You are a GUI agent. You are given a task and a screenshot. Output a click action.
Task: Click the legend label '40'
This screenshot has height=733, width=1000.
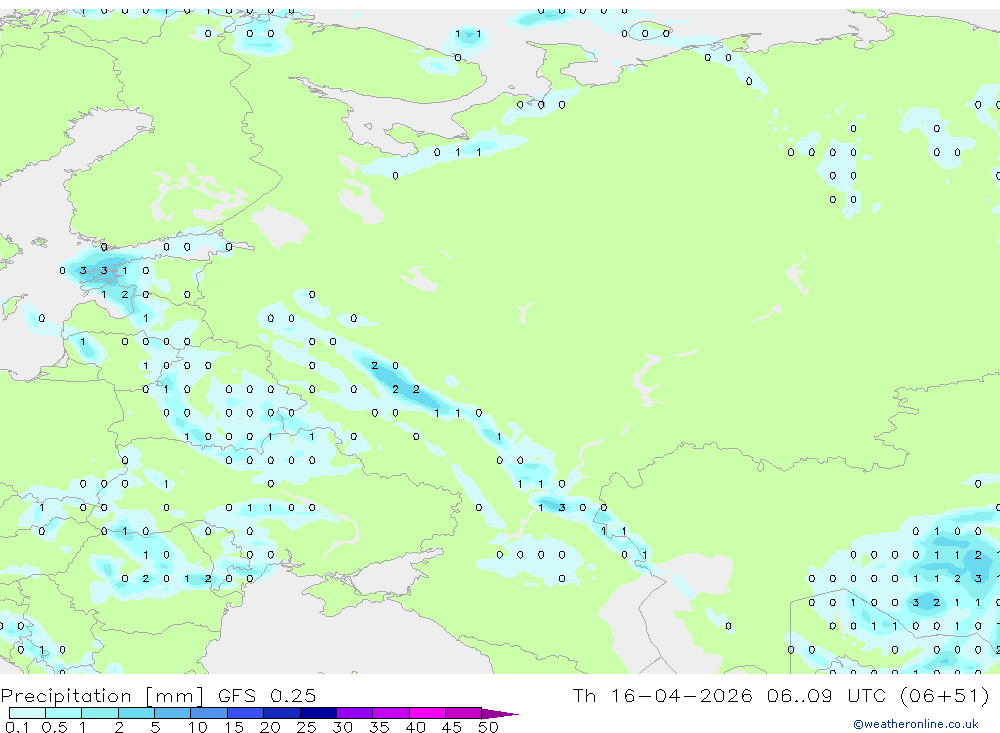415,727
